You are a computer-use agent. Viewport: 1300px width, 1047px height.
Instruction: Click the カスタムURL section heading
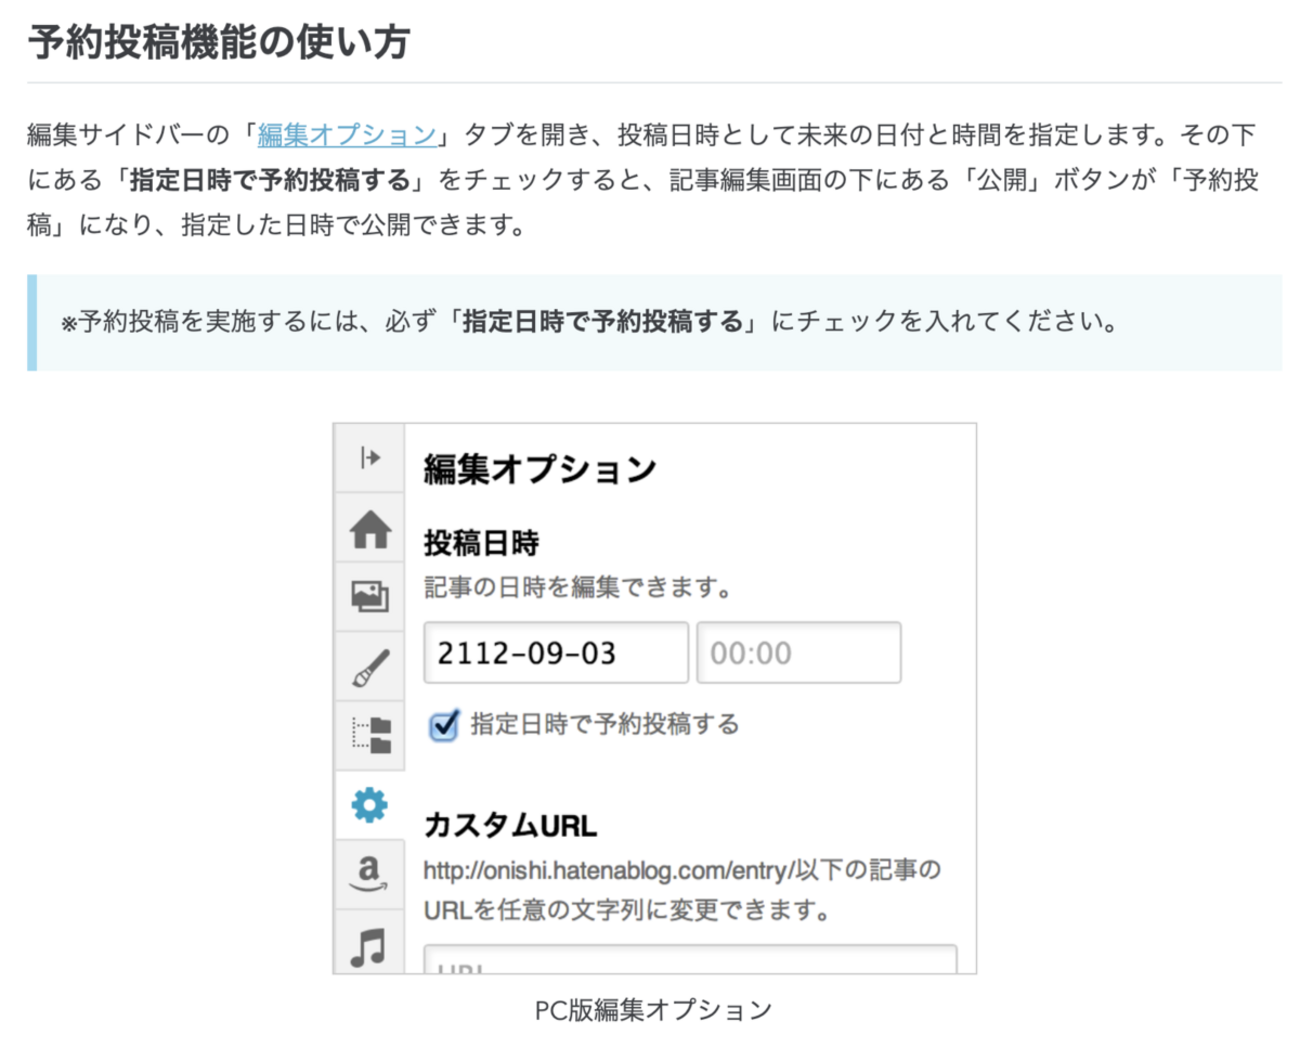pos(510,826)
